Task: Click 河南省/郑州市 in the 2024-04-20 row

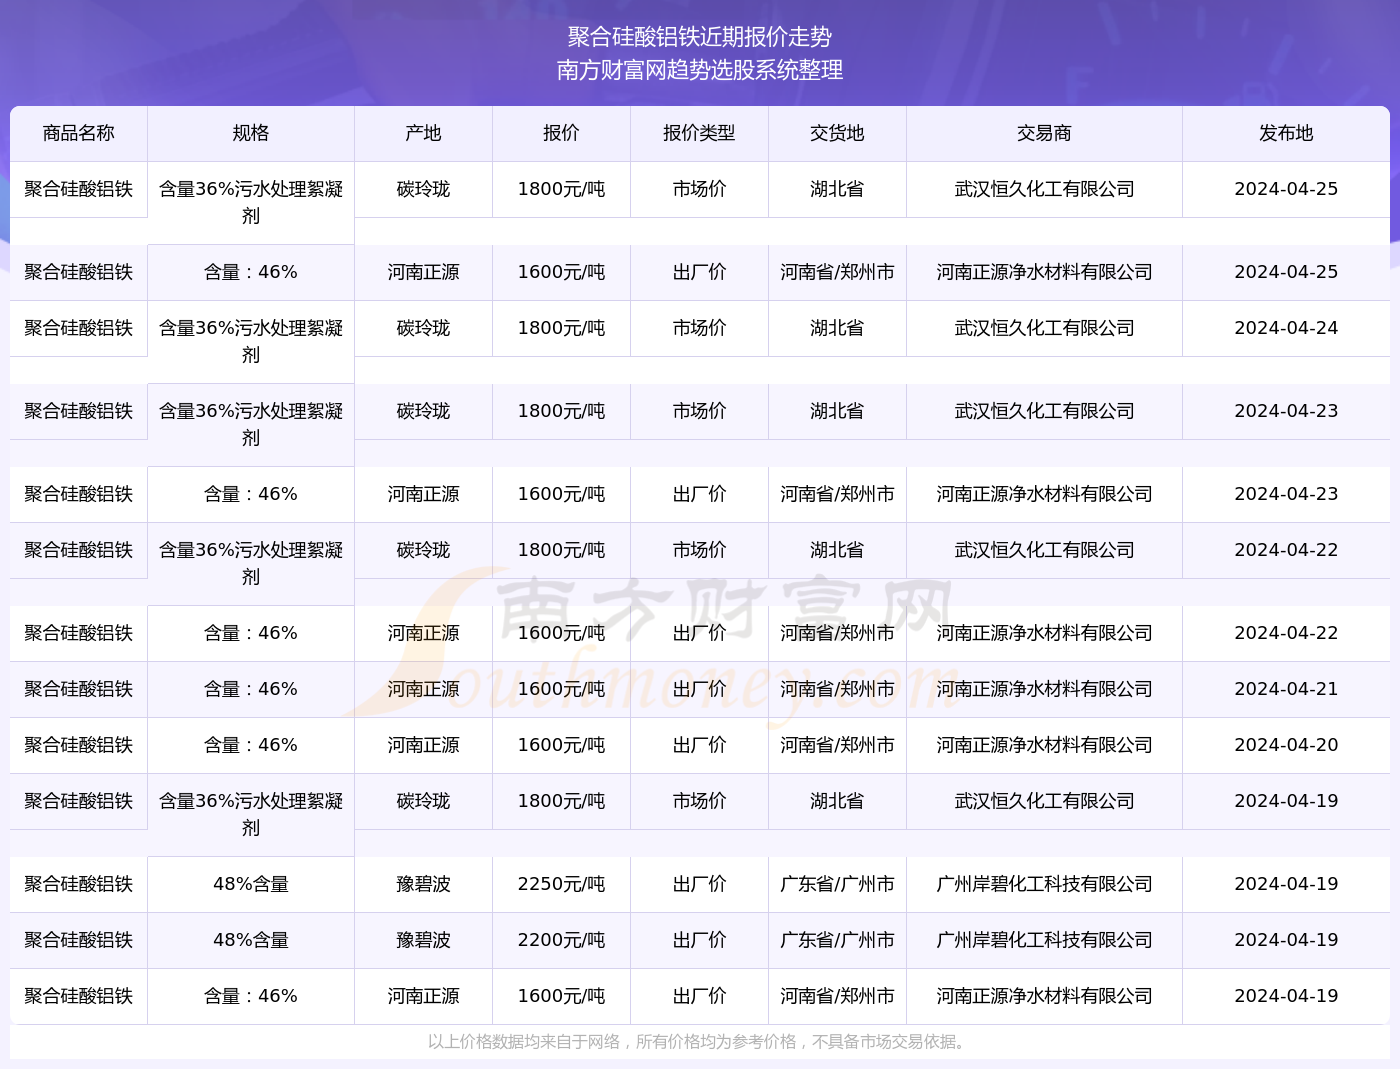Action: point(838,745)
